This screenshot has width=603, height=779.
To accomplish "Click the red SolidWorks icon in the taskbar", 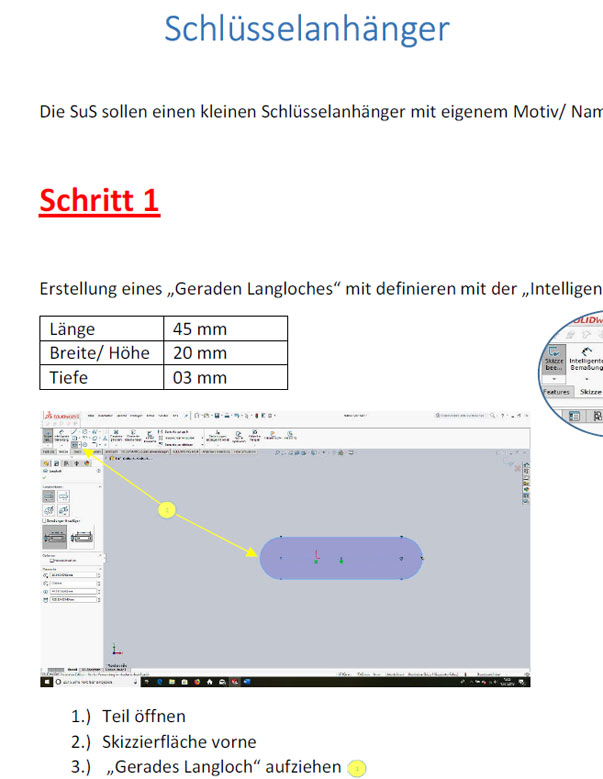I will click(x=234, y=682).
